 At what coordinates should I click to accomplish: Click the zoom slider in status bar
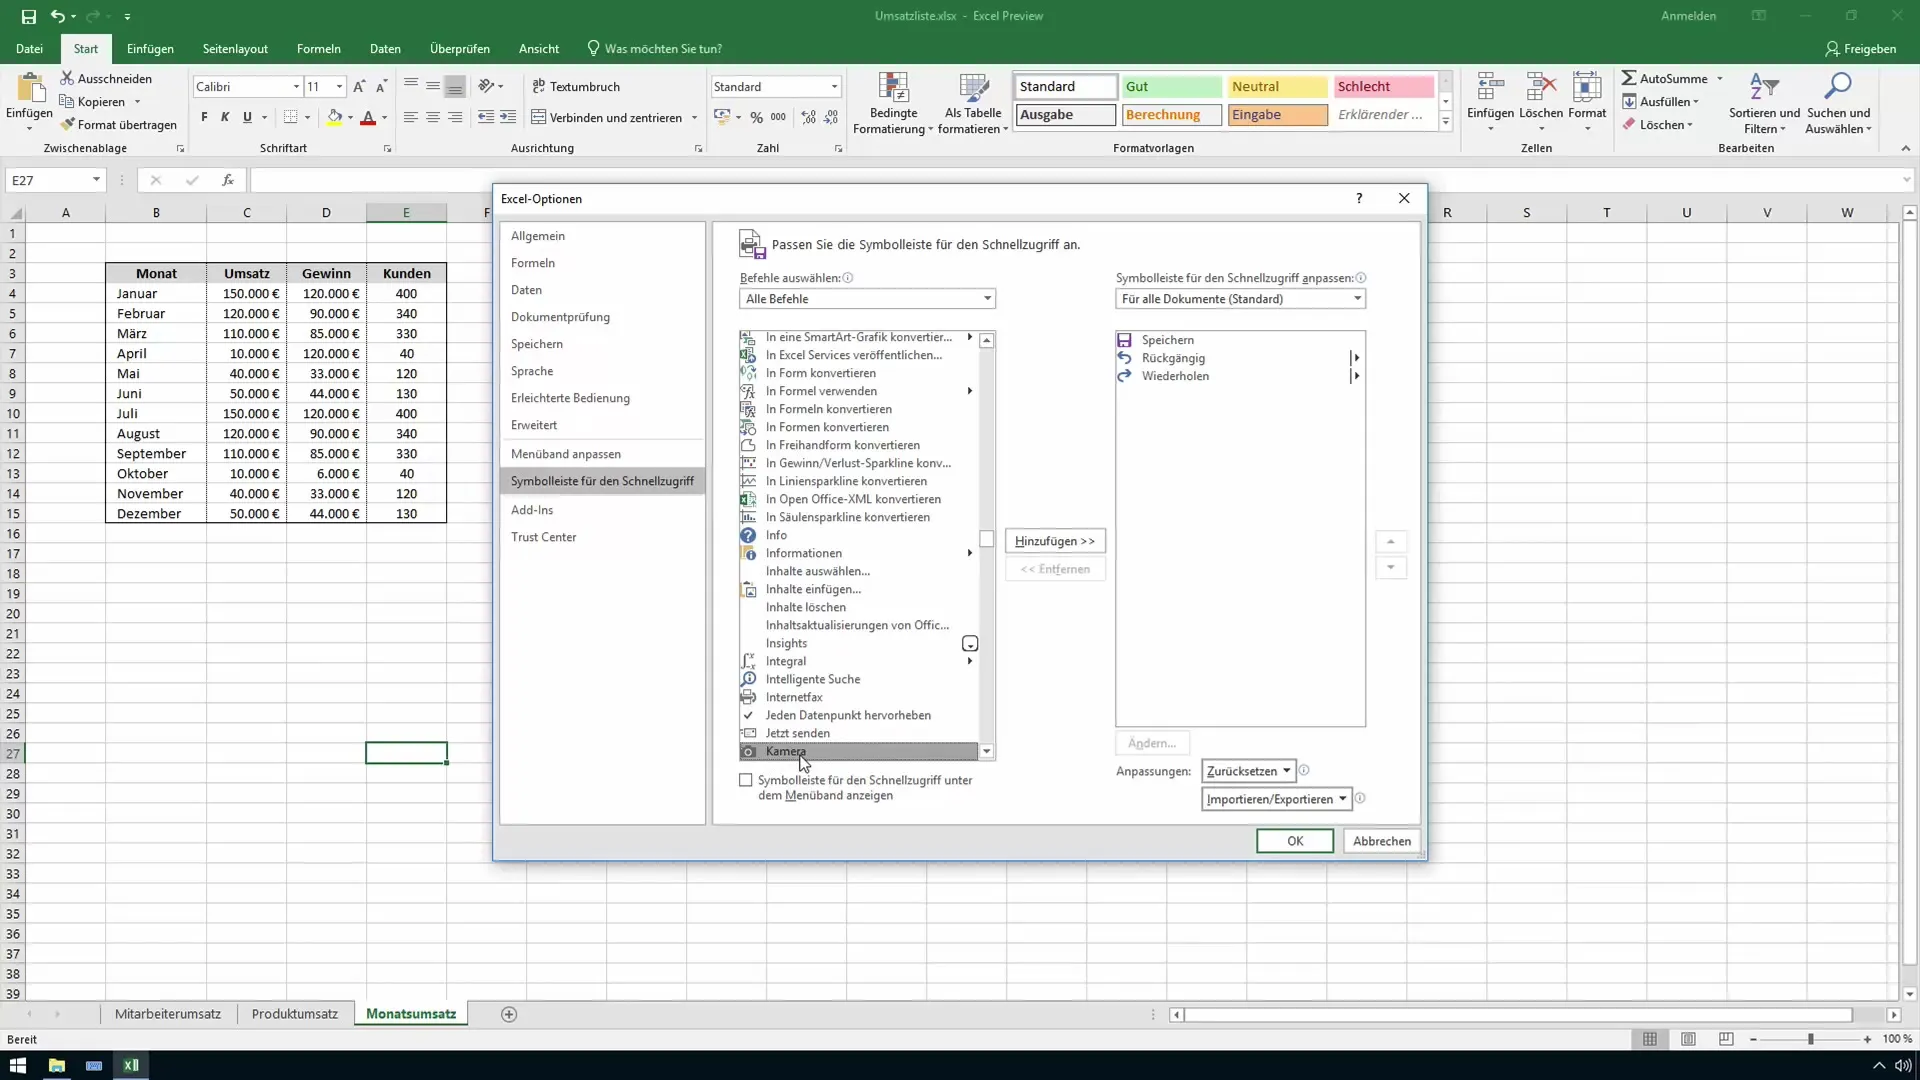click(x=1810, y=1039)
